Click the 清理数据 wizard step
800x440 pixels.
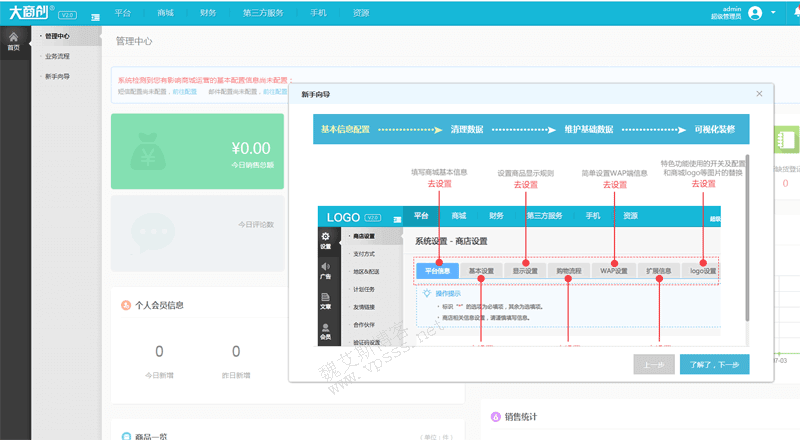click(x=467, y=130)
